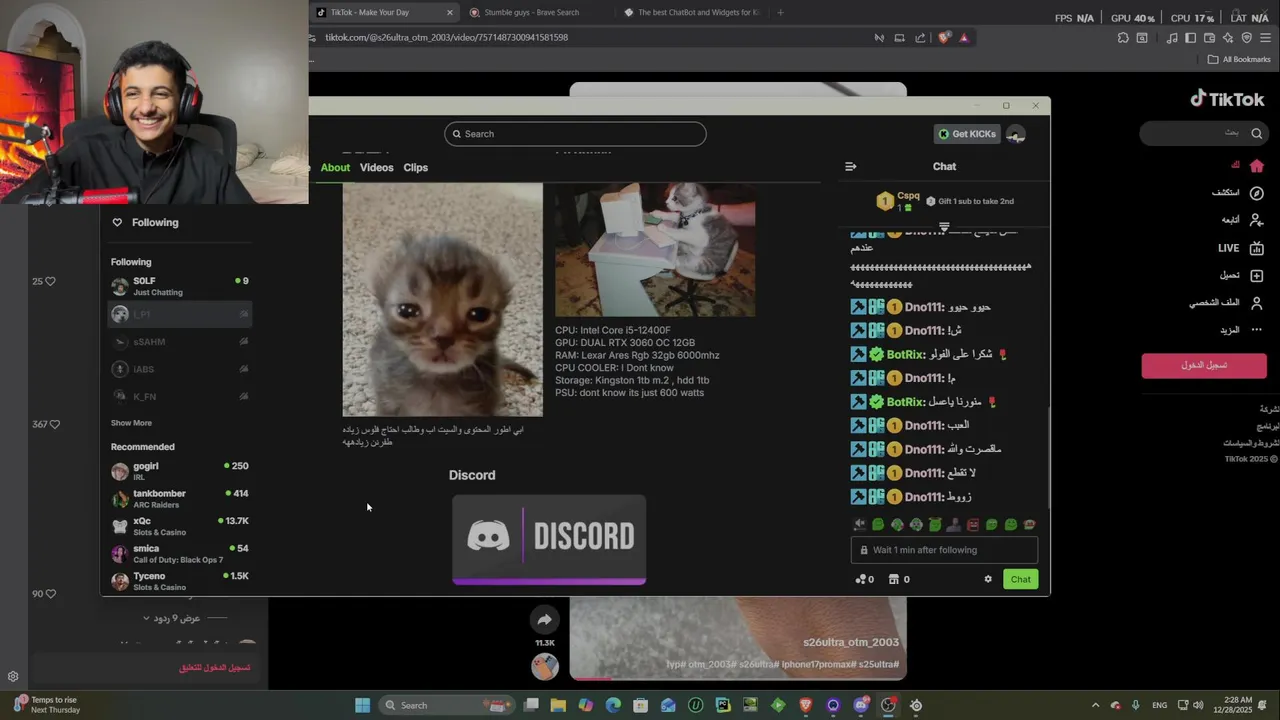The width and height of the screenshot is (1280, 720).
Task: Click the chat message input field
Action: tap(944, 550)
